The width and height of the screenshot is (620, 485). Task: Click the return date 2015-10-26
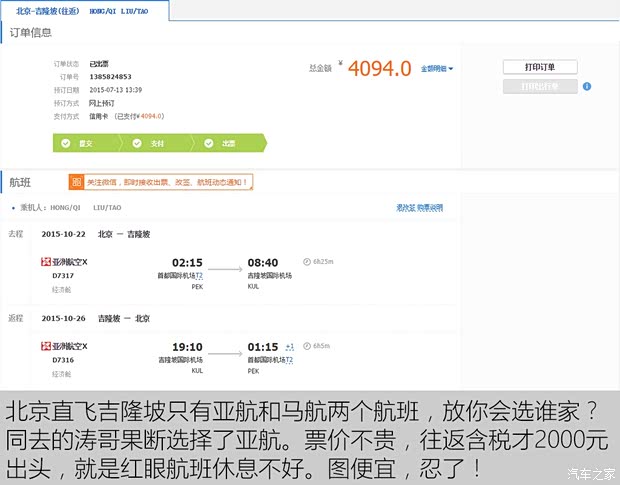(63, 319)
